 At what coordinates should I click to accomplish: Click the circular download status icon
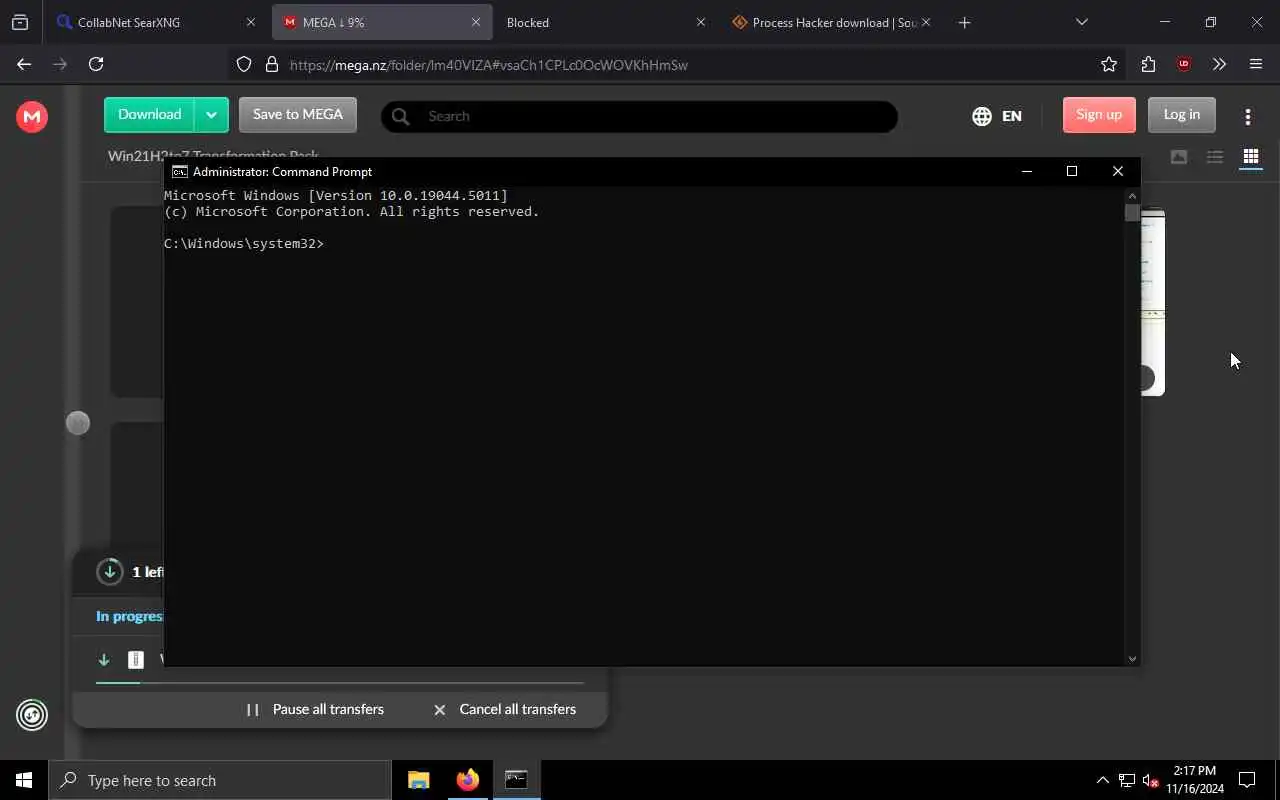(109, 572)
